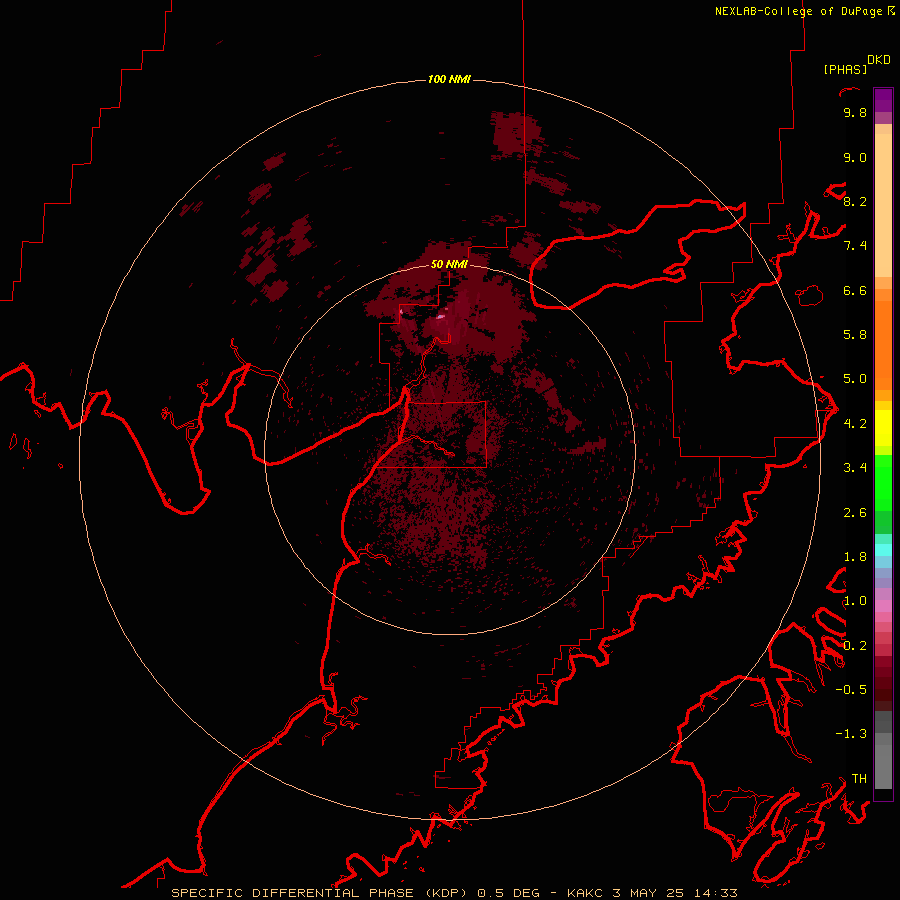Pick the solid orange band on the color bar
The height and width of the screenshot is (900, 900).
(883, 346)
